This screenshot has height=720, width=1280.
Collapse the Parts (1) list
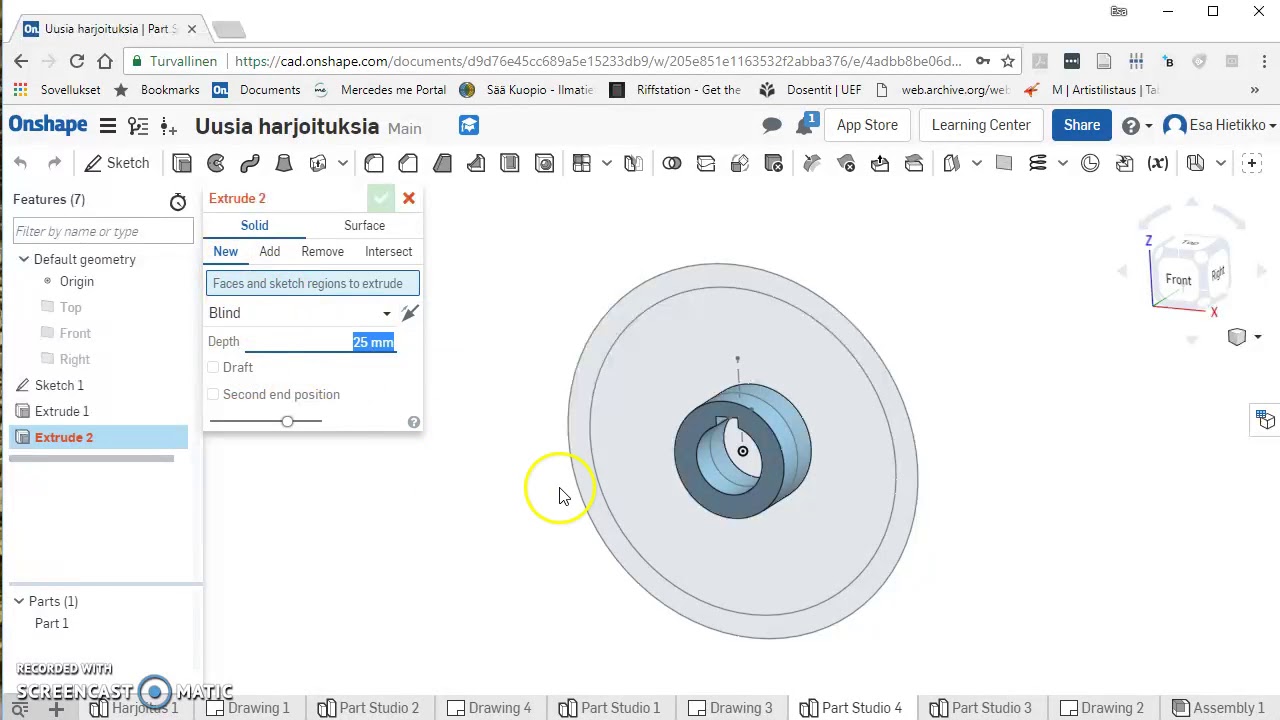[x=18, y=601]
